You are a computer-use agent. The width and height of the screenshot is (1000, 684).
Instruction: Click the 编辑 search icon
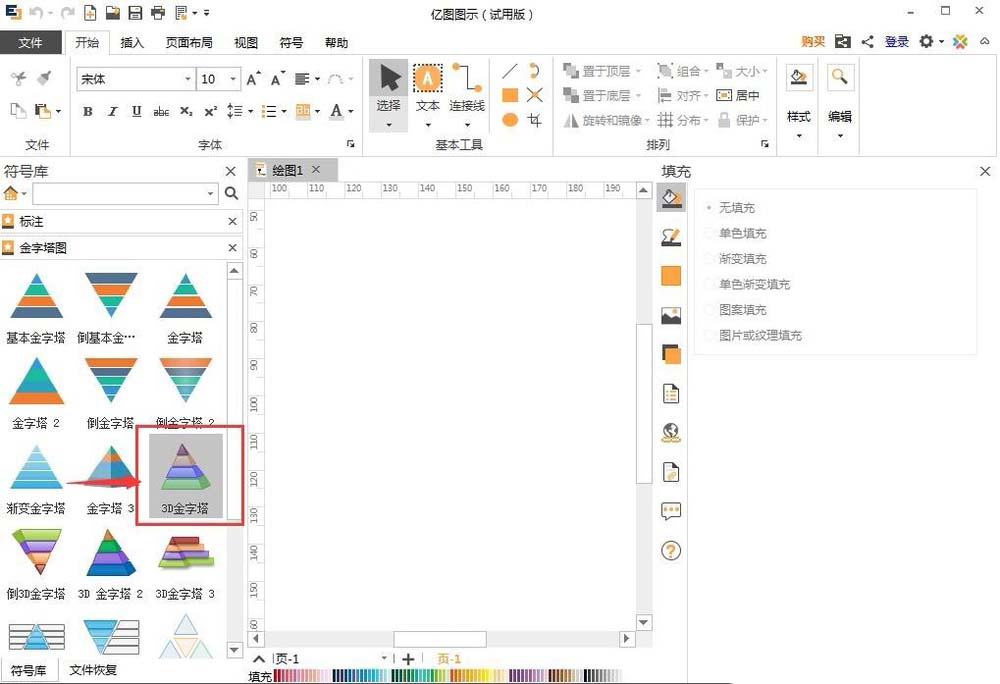pos(840,76)
